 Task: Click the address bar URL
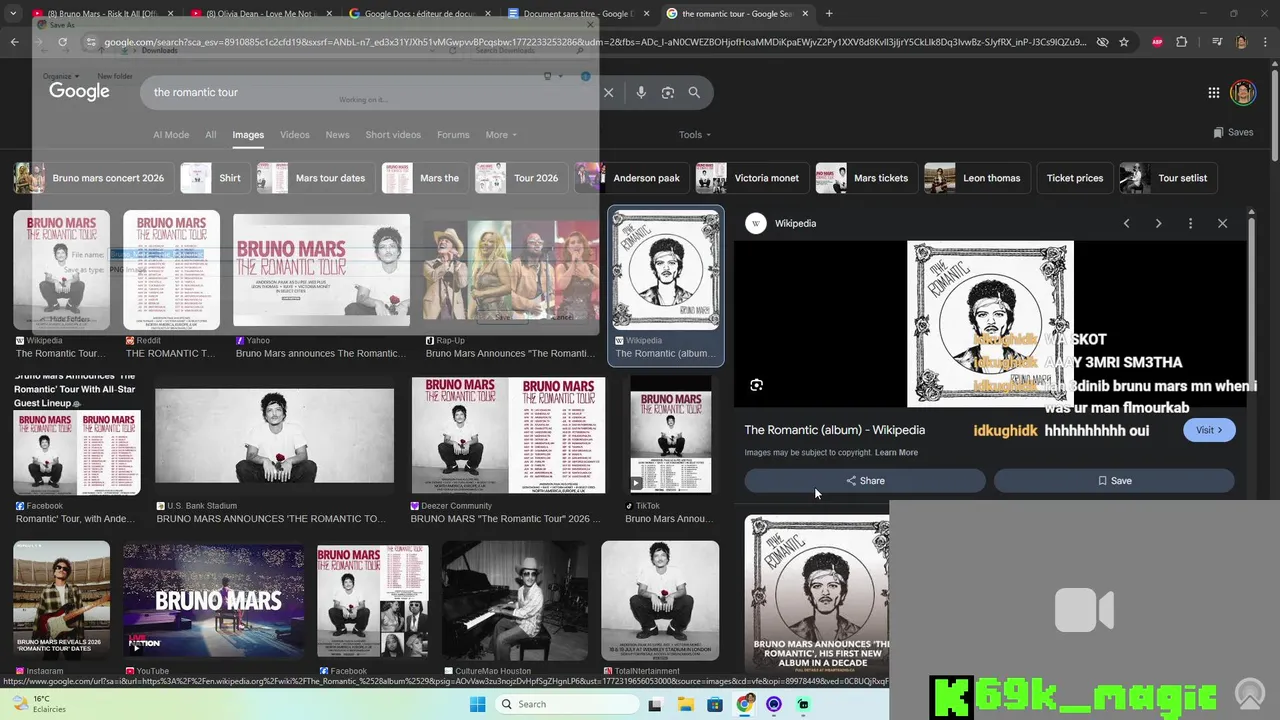(x=595, y=42)
